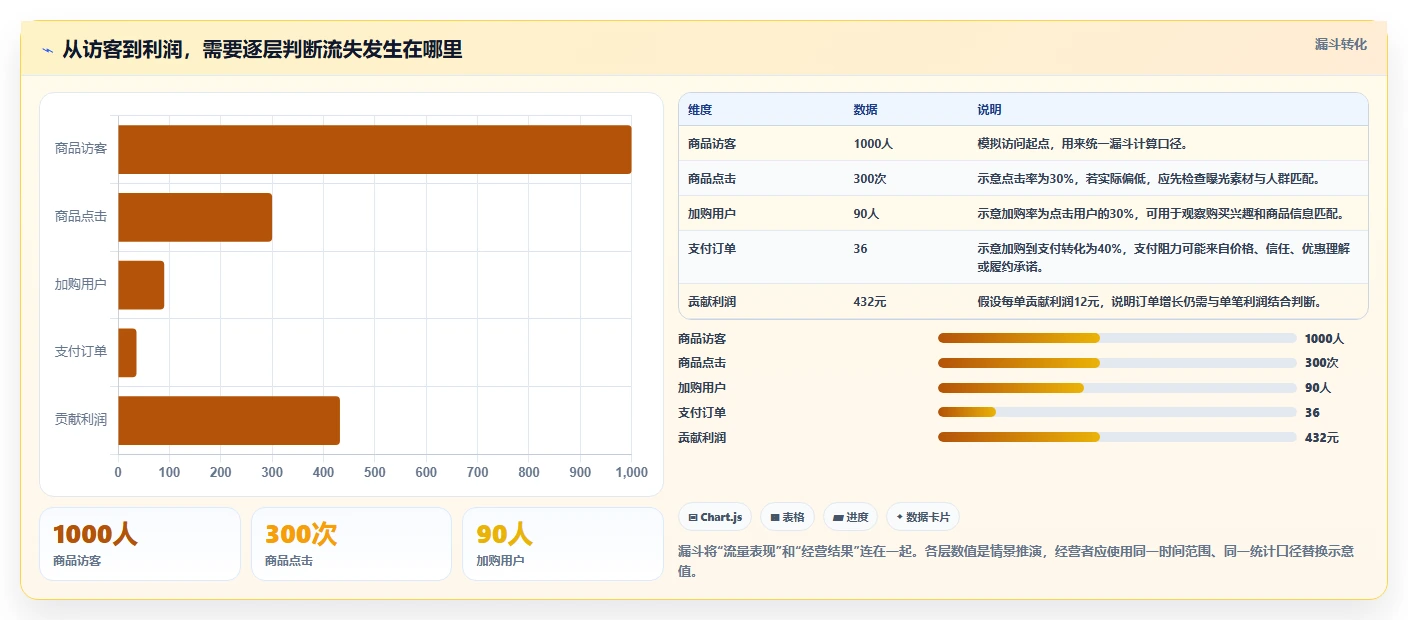Click the 商品点击 bar in the chart

click(x=195, y=217)
